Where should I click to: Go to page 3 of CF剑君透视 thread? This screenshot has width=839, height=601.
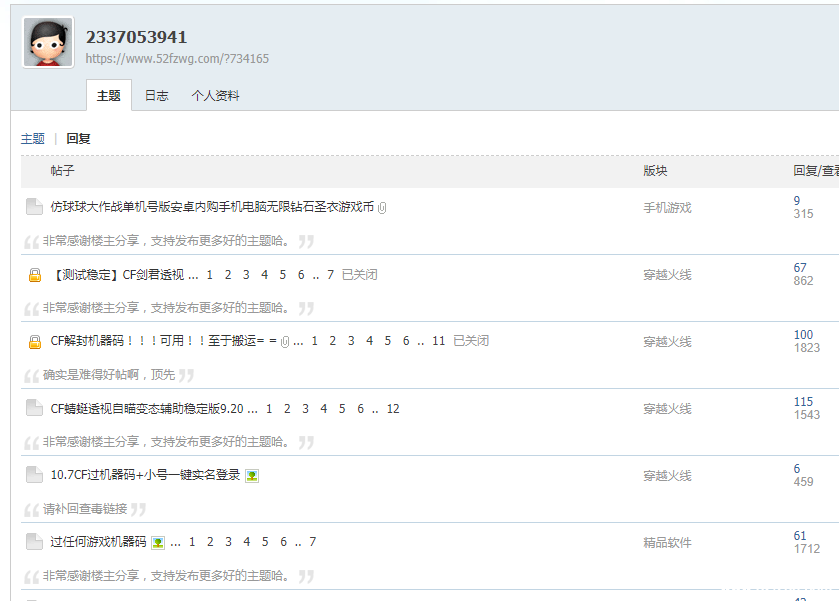tap(246, 275)
